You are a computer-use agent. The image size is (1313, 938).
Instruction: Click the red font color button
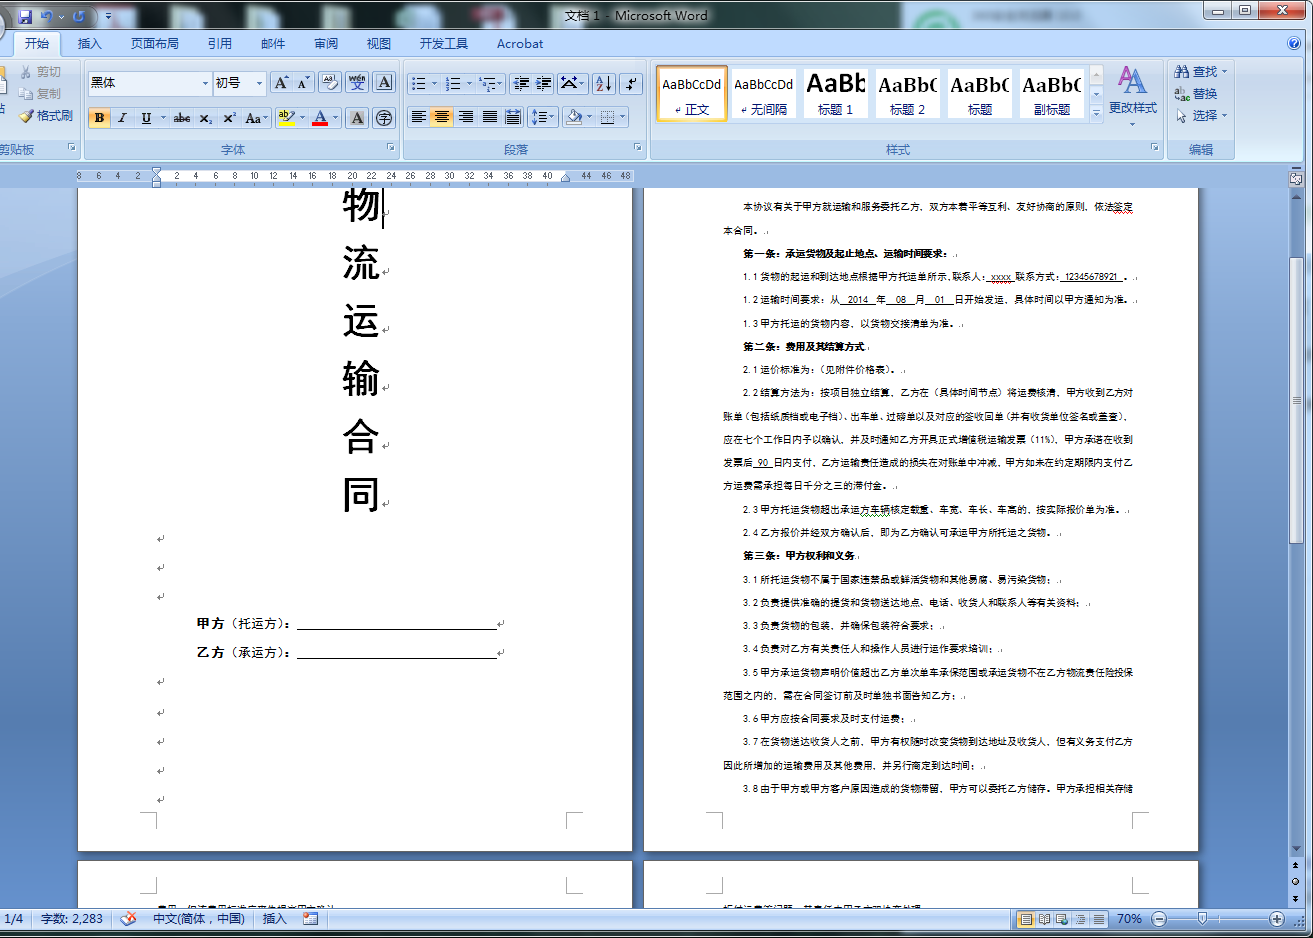pyautogui.click(x=320, y=118)
